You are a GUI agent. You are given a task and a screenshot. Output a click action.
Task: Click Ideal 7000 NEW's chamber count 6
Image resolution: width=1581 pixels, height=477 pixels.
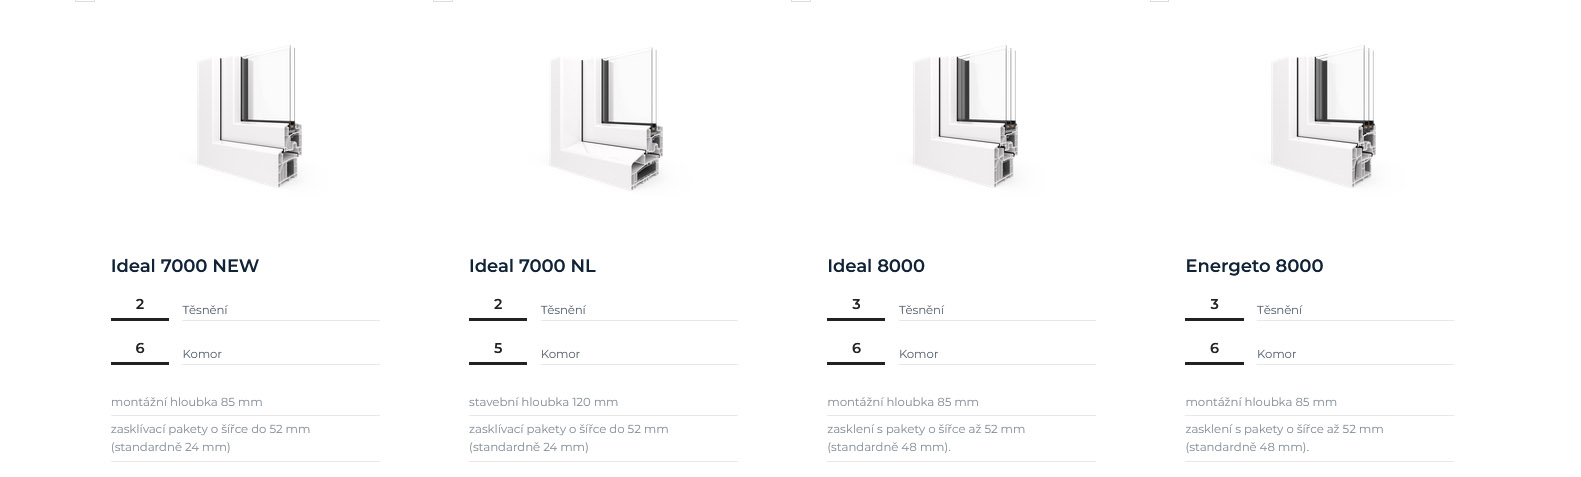tap(140, 349)
